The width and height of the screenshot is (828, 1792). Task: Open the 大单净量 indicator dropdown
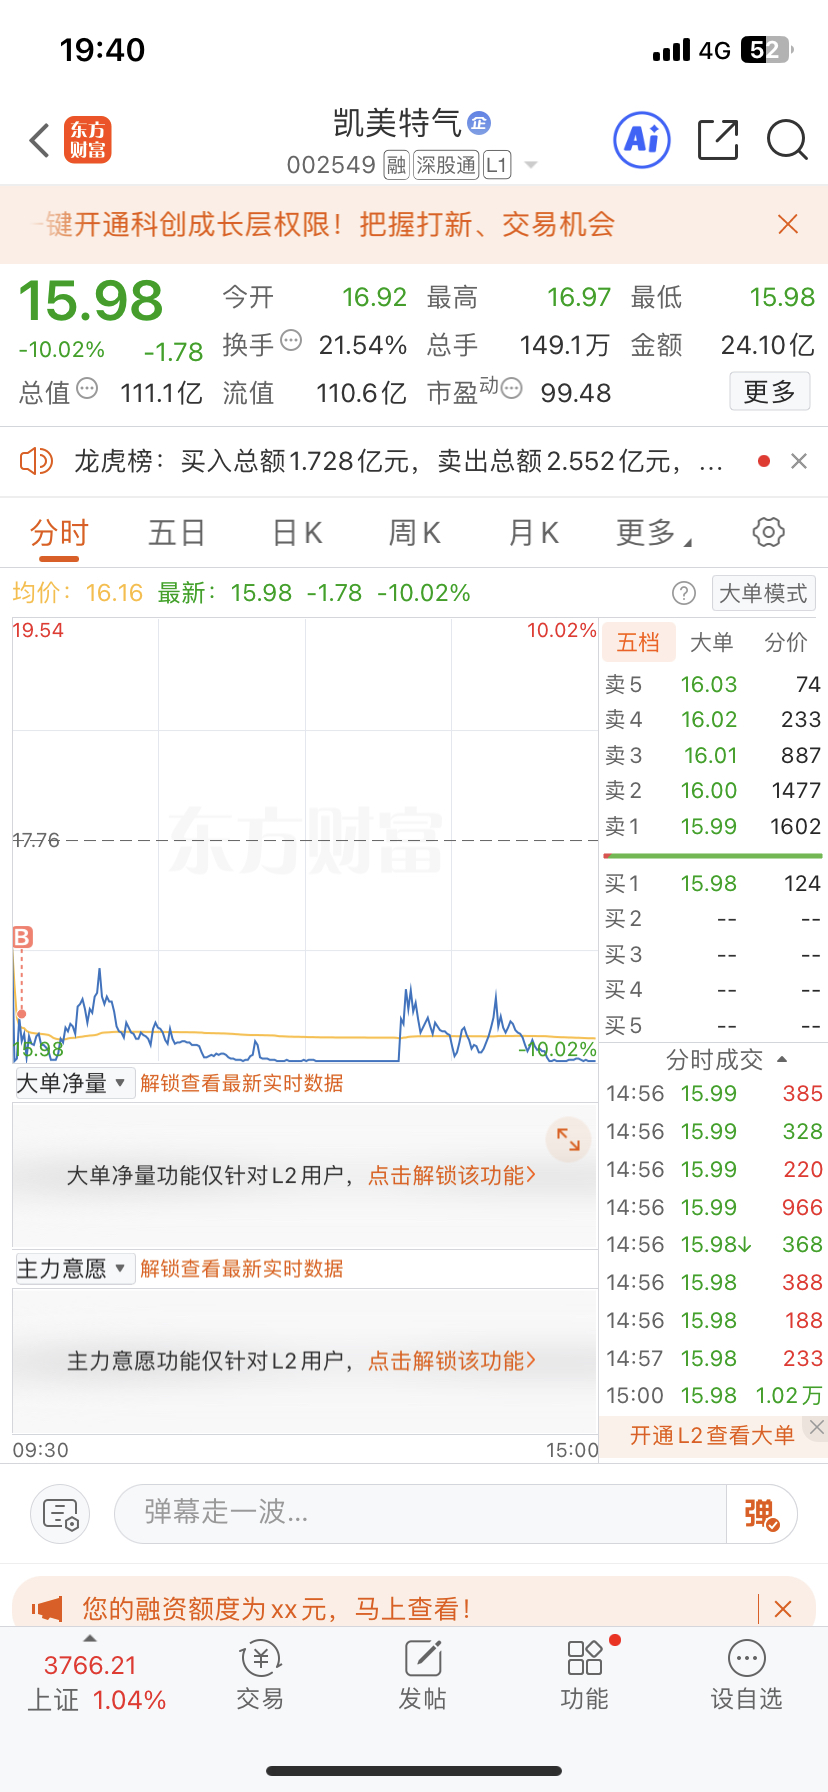pos(75,1083)
